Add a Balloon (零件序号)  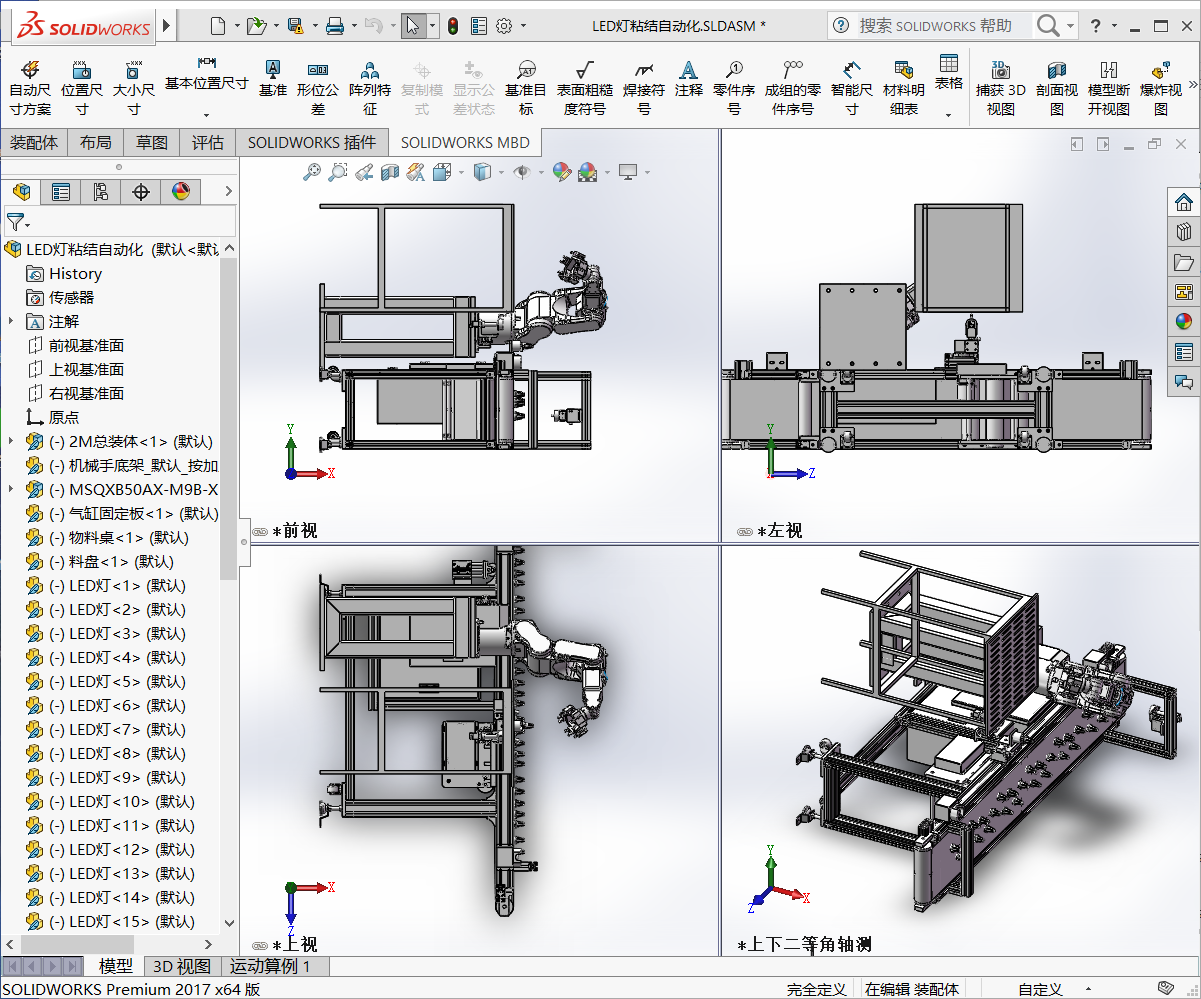[x=734, y=87]
